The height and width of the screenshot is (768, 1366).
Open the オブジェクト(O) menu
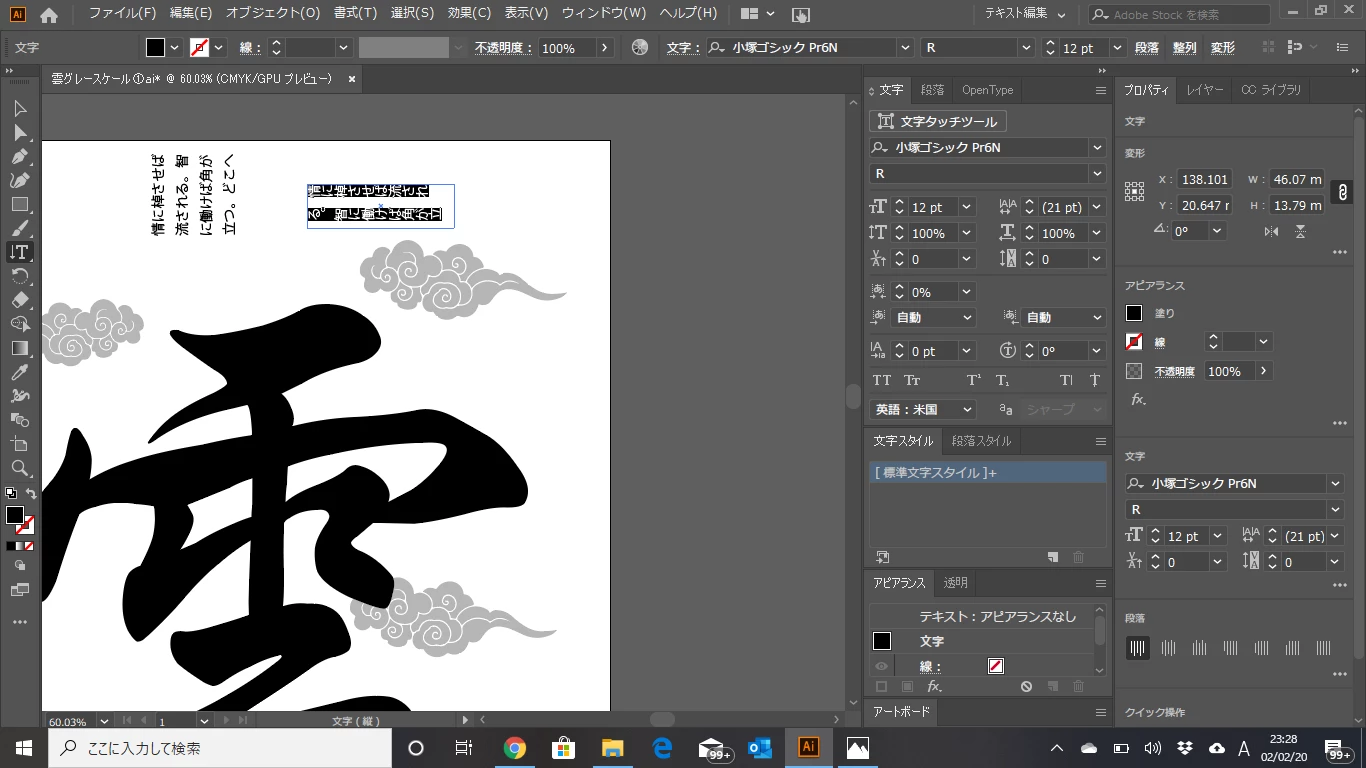coord(272,14)
